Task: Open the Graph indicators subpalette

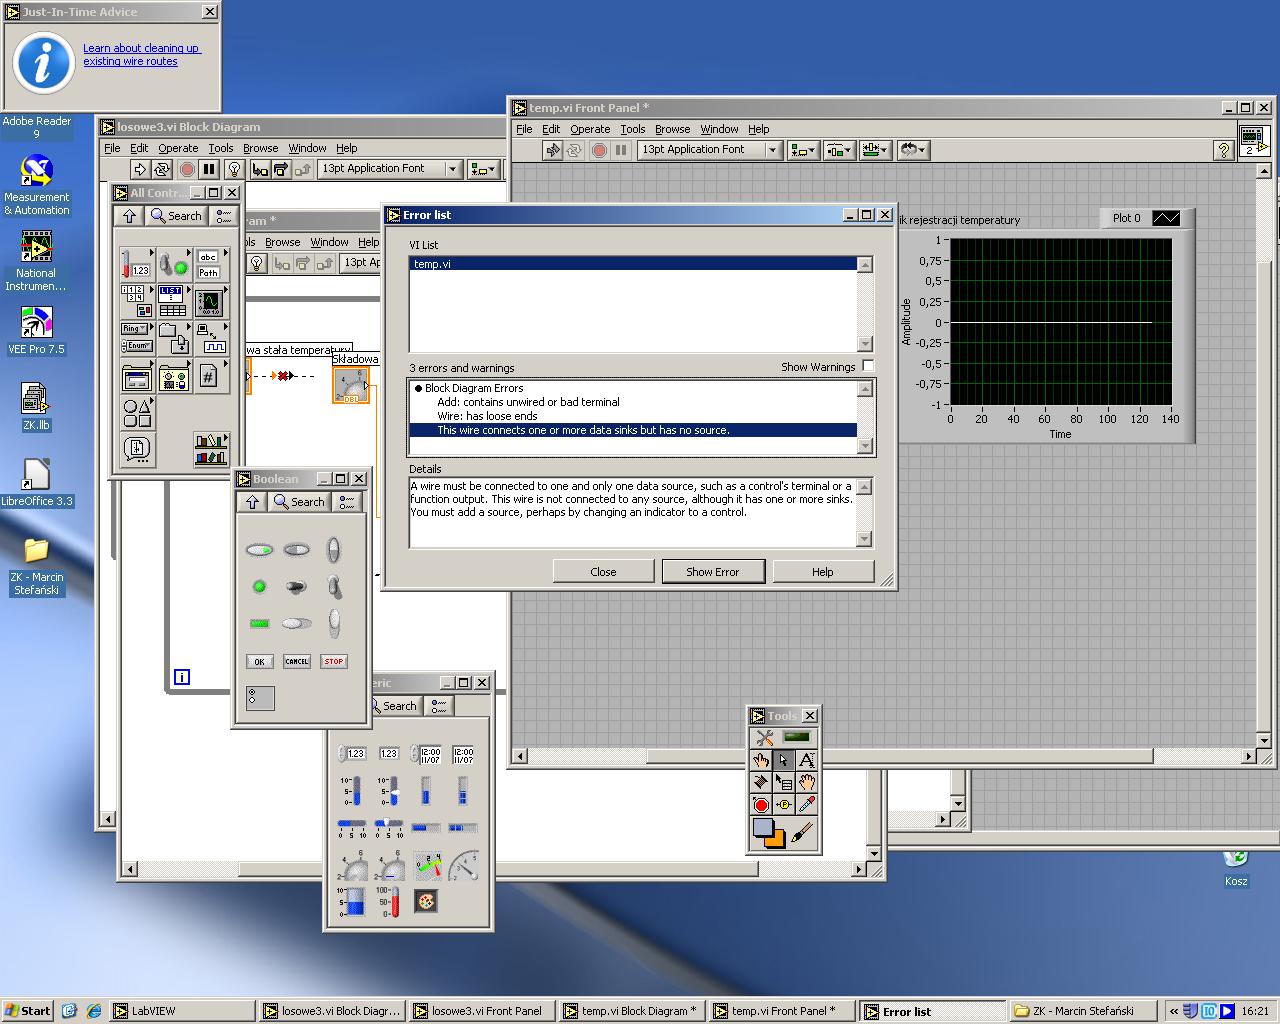Action: 209,301
